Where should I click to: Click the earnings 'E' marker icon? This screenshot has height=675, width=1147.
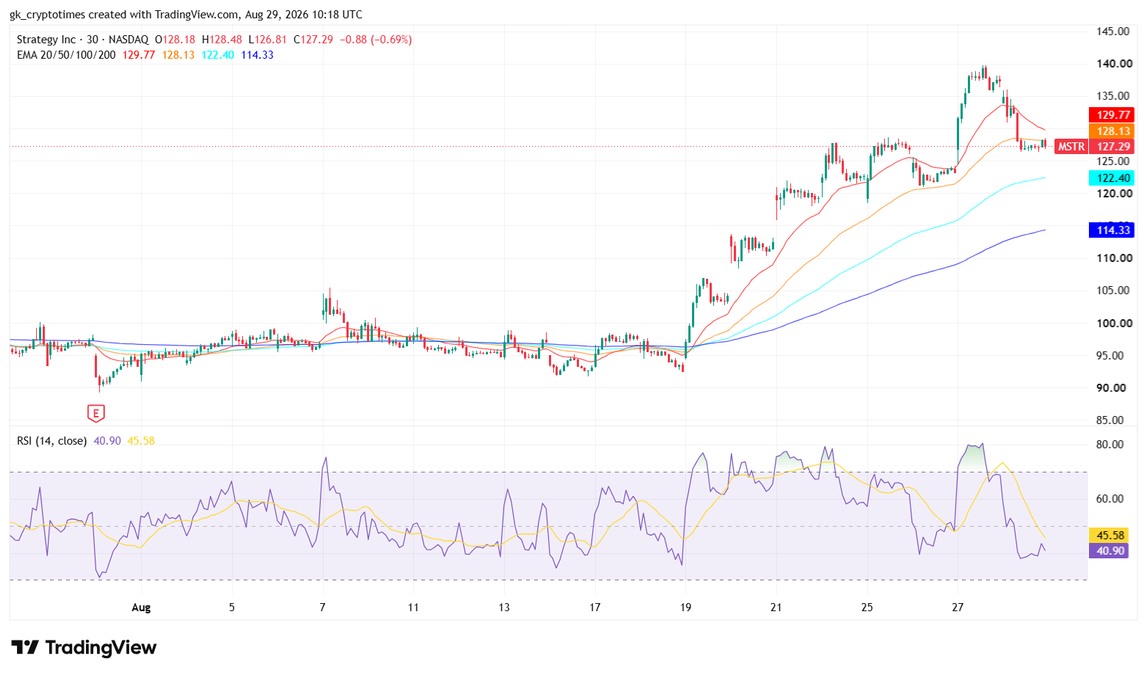pyautogui.click(x=96, y=413)
